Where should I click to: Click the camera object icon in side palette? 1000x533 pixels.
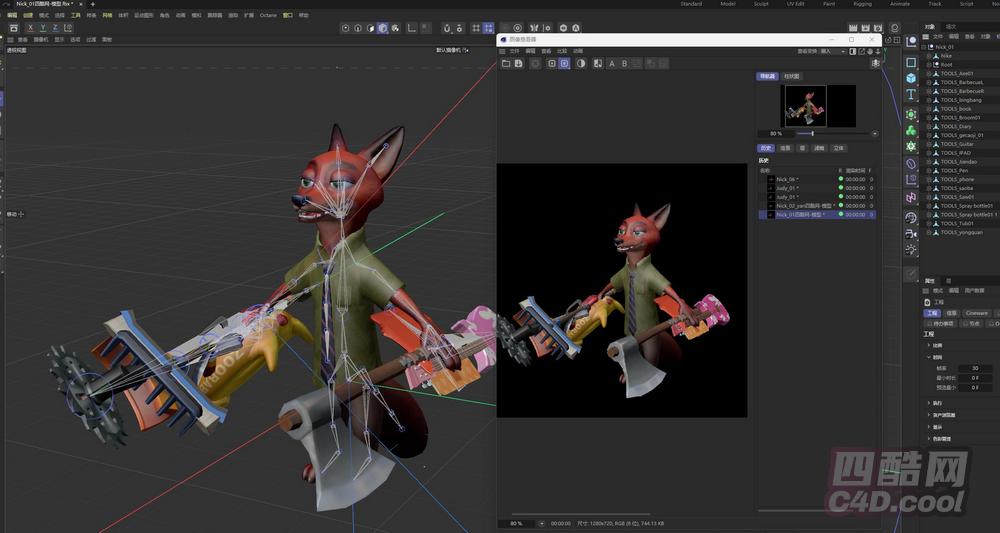(x=911, y=233)
